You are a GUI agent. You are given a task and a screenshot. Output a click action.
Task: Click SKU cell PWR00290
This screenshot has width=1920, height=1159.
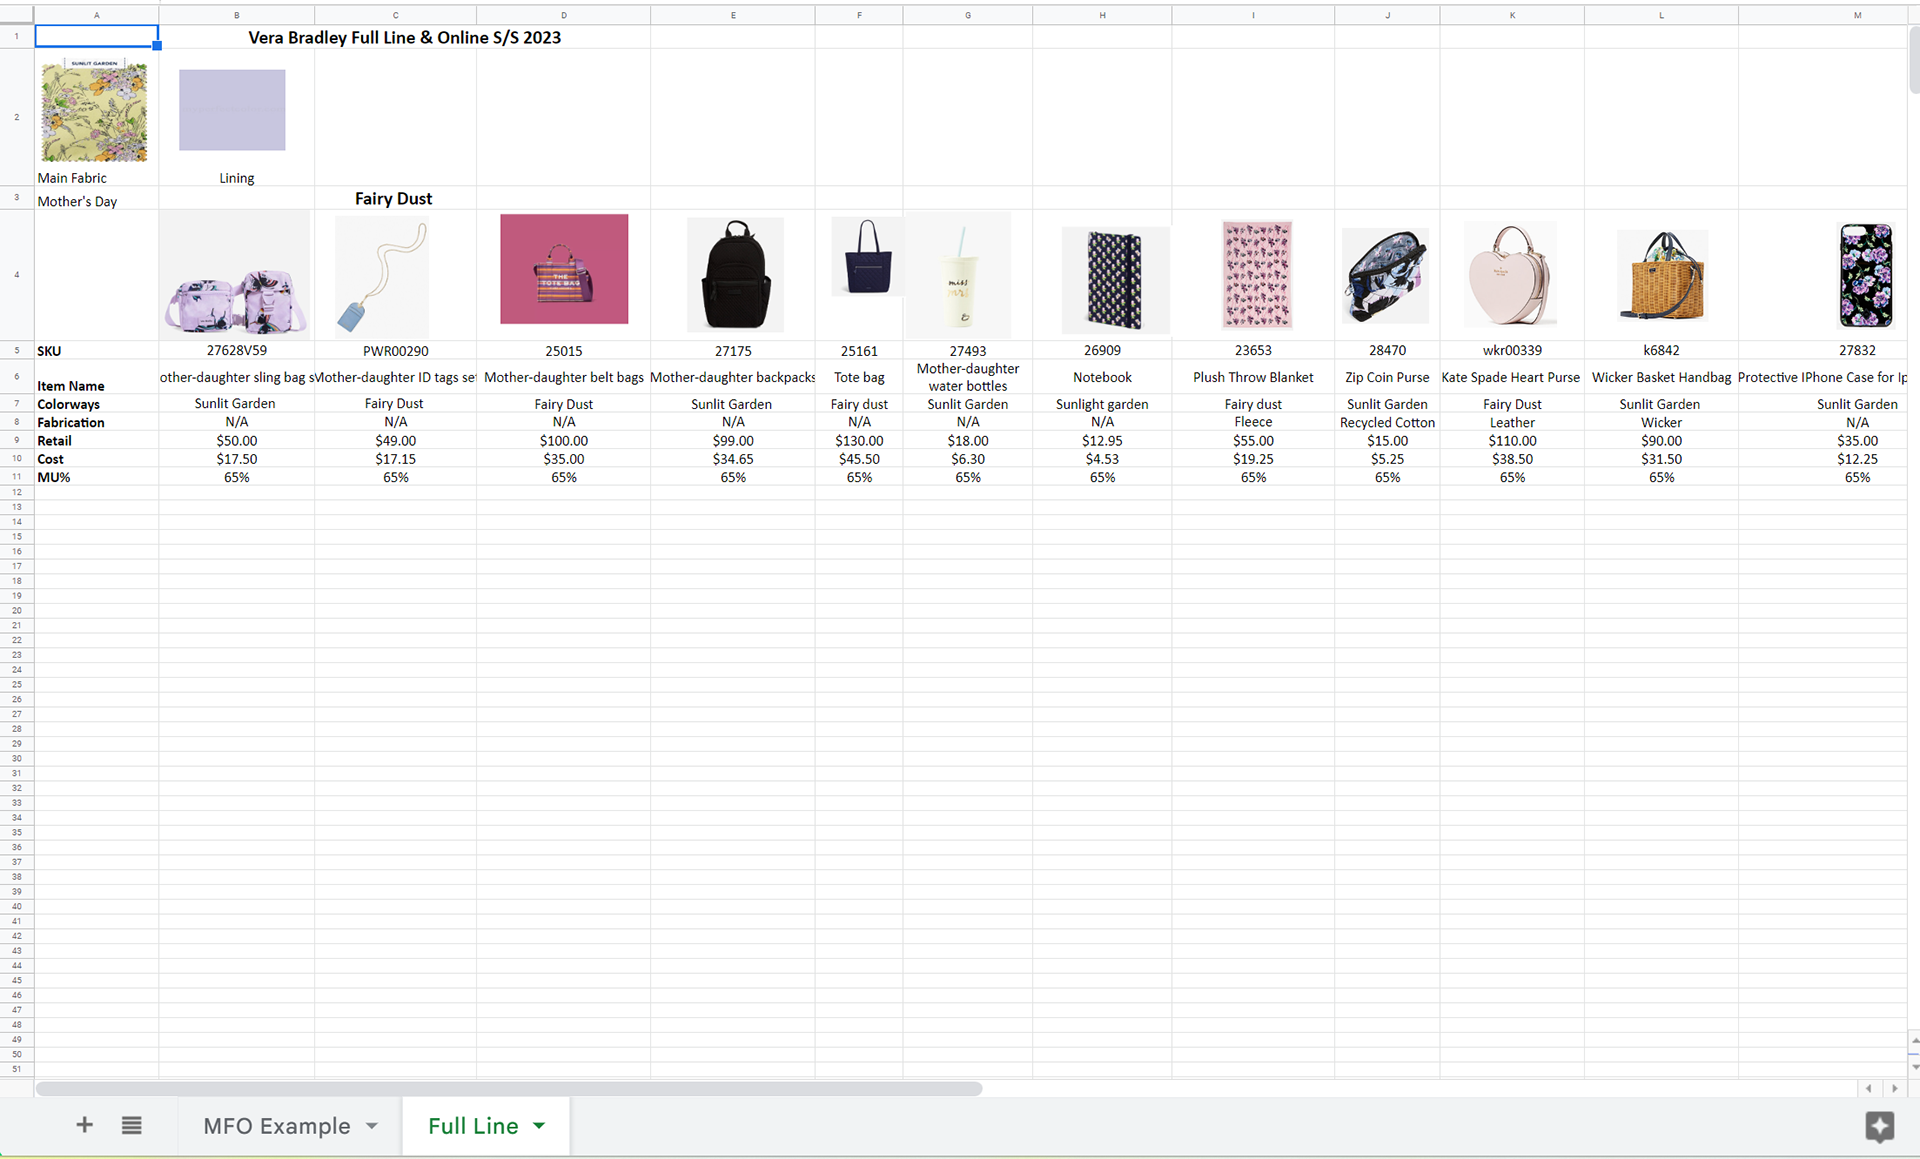396,351
